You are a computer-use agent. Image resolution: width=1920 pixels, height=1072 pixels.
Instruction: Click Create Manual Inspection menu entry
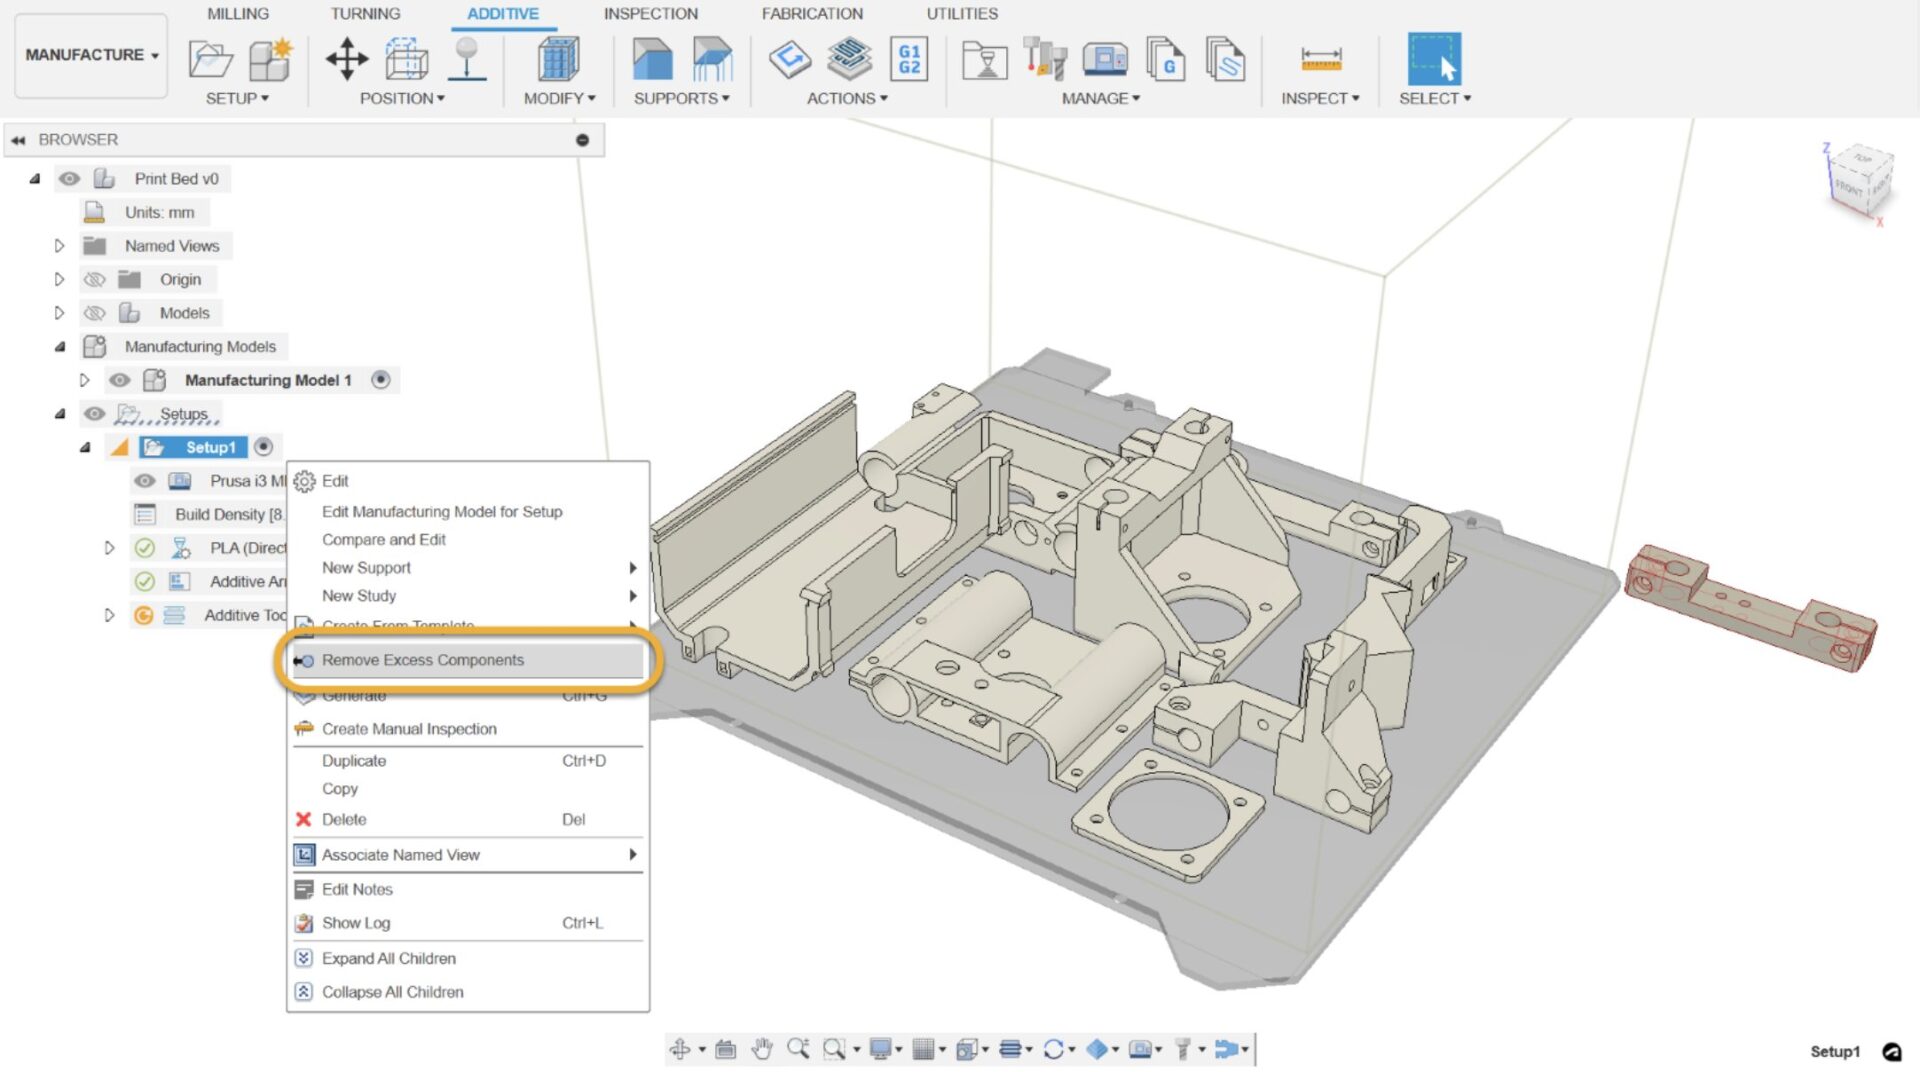point(408,729)
